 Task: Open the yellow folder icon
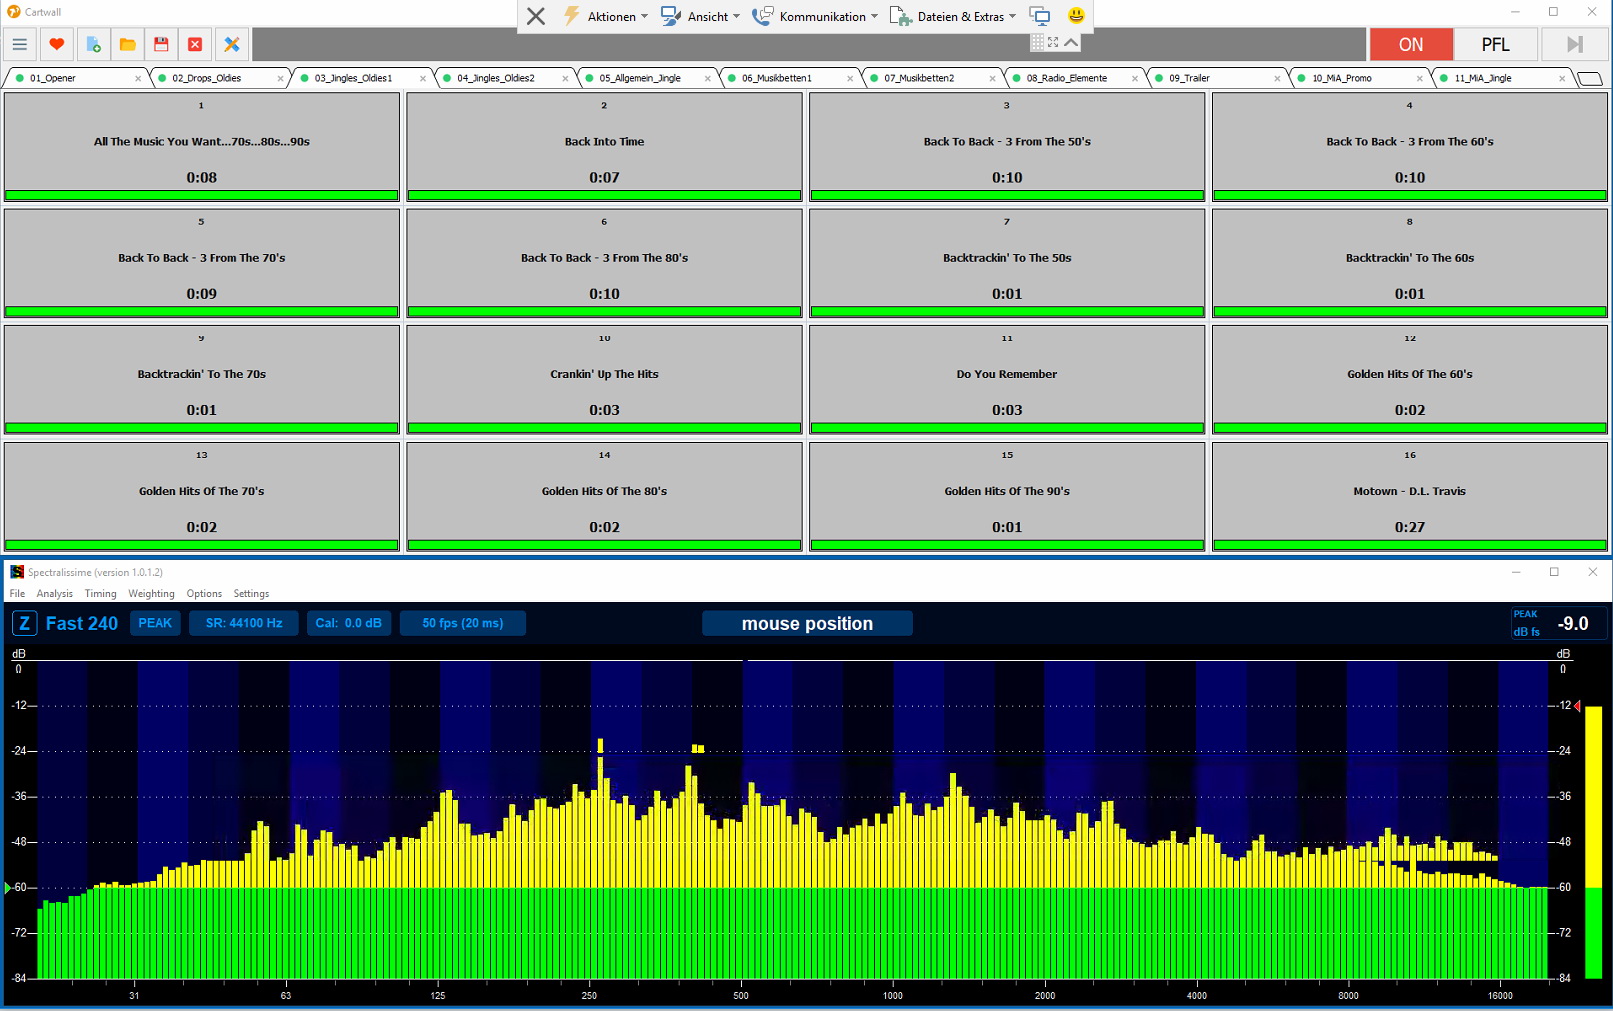tap(127, 44)
